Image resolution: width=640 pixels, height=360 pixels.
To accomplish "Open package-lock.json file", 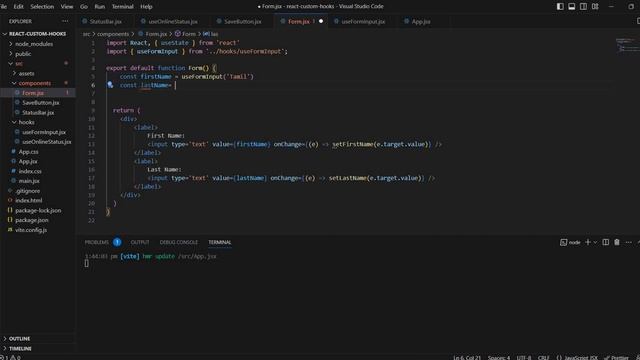I will click(x=38, y=210).
